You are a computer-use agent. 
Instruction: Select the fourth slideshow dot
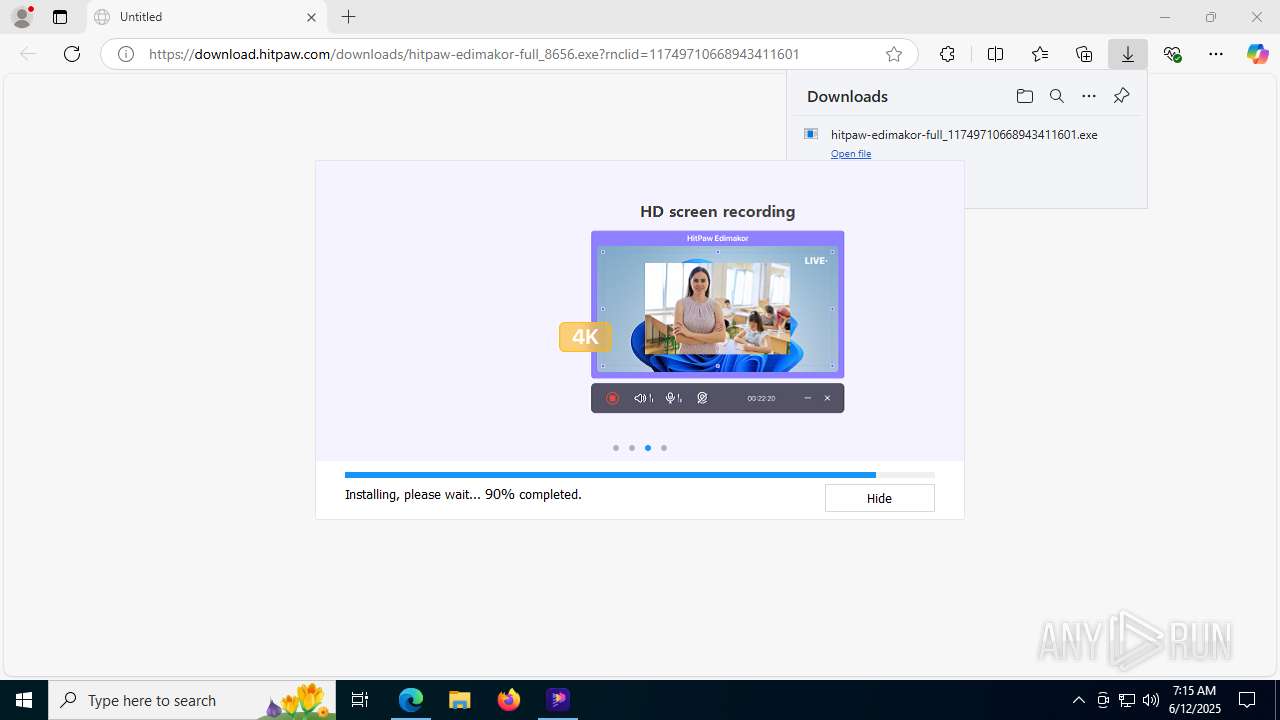[664, 448]
